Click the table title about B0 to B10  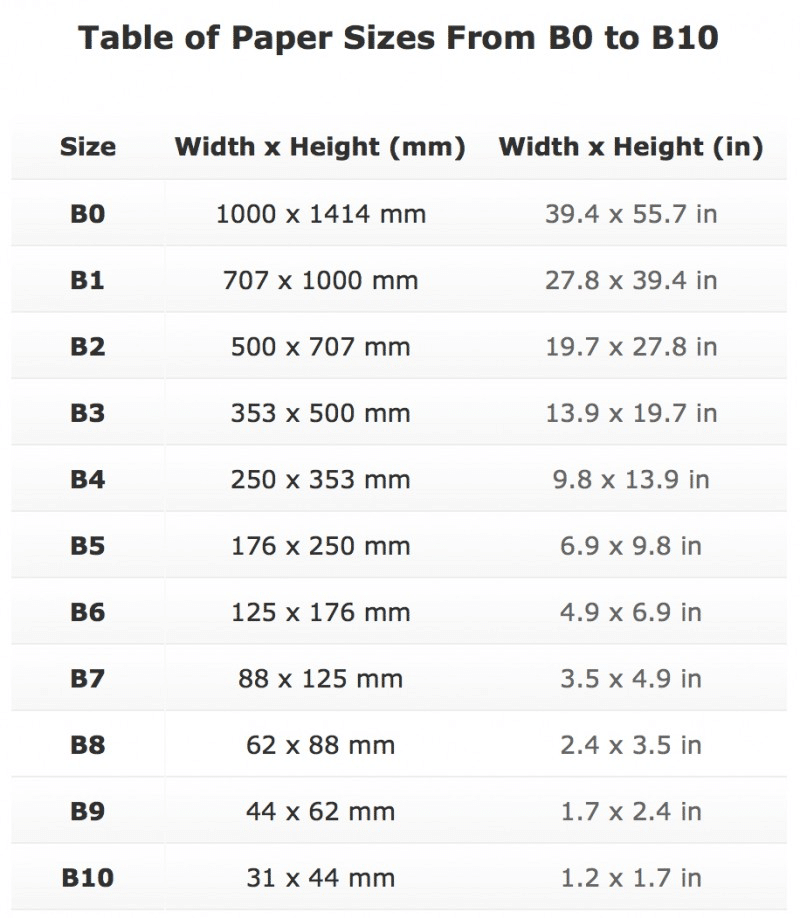pyautogui.click(x=398, y=39)
